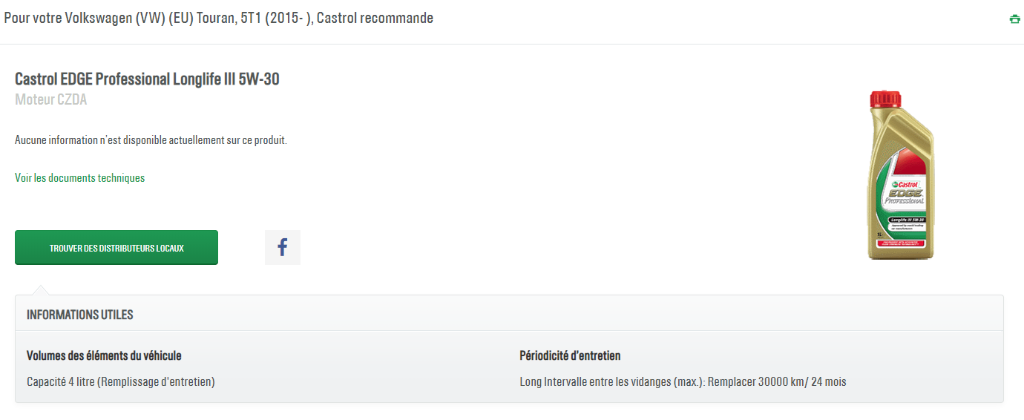Share the product on Facebook

coord(282,247)
